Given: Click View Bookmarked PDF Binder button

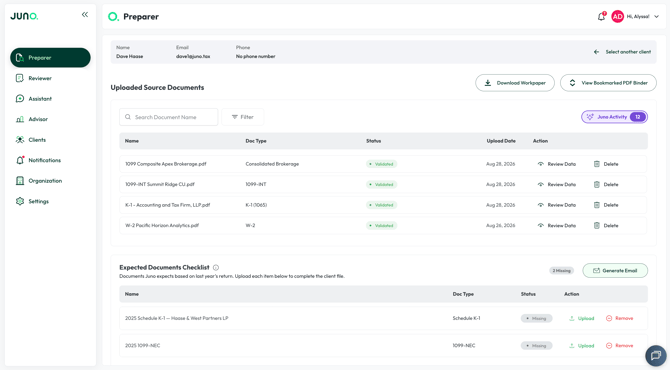Looking at the screenshot, I should tap(608, 83).
